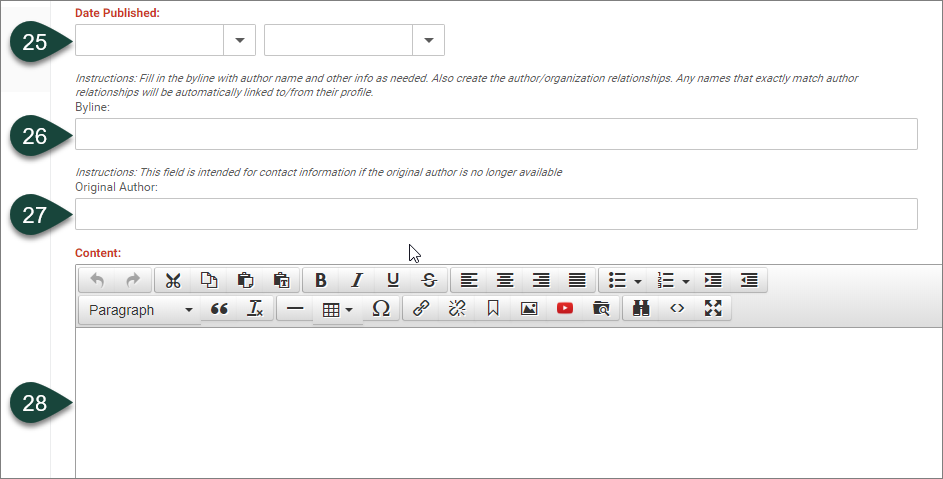Click inside the Content editor body
Image resolution: width=943 pixels, height=479 pixels.
click(x=500, y=400)
